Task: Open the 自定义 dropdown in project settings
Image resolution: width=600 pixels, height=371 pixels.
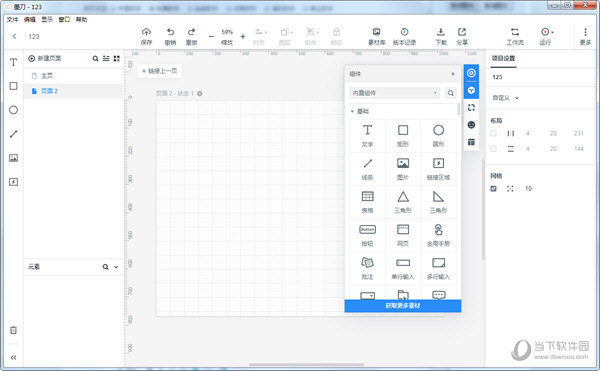Action: pos(505,98)
